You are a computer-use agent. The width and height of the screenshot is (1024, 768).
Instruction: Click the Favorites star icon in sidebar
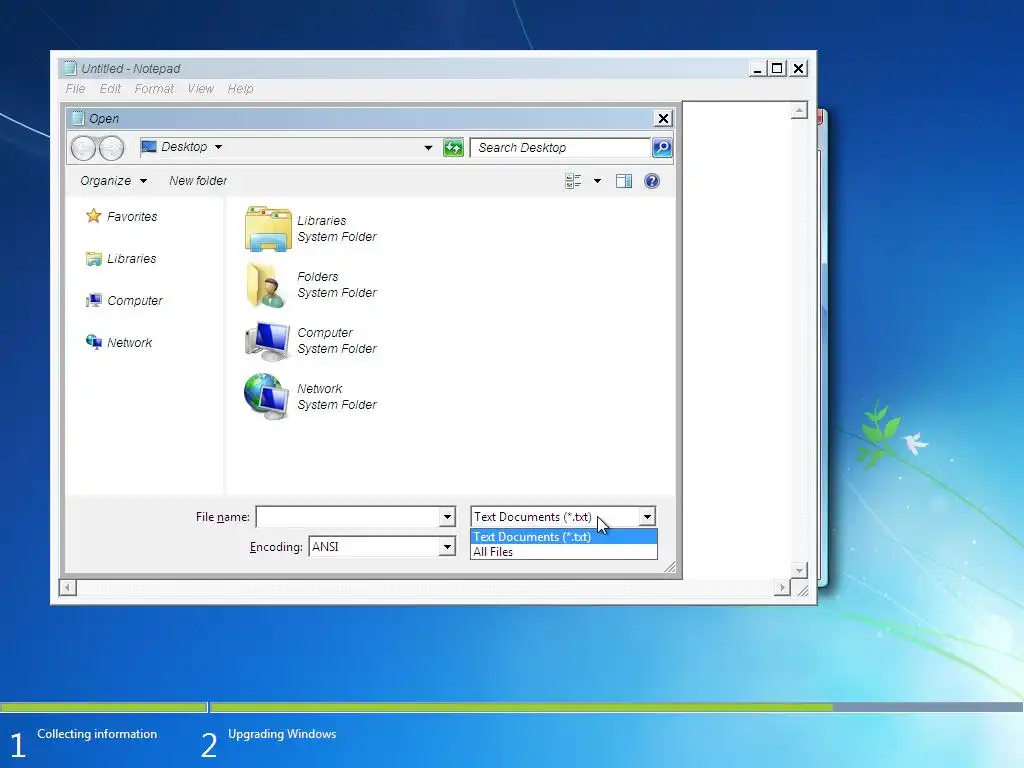point(93,216)
